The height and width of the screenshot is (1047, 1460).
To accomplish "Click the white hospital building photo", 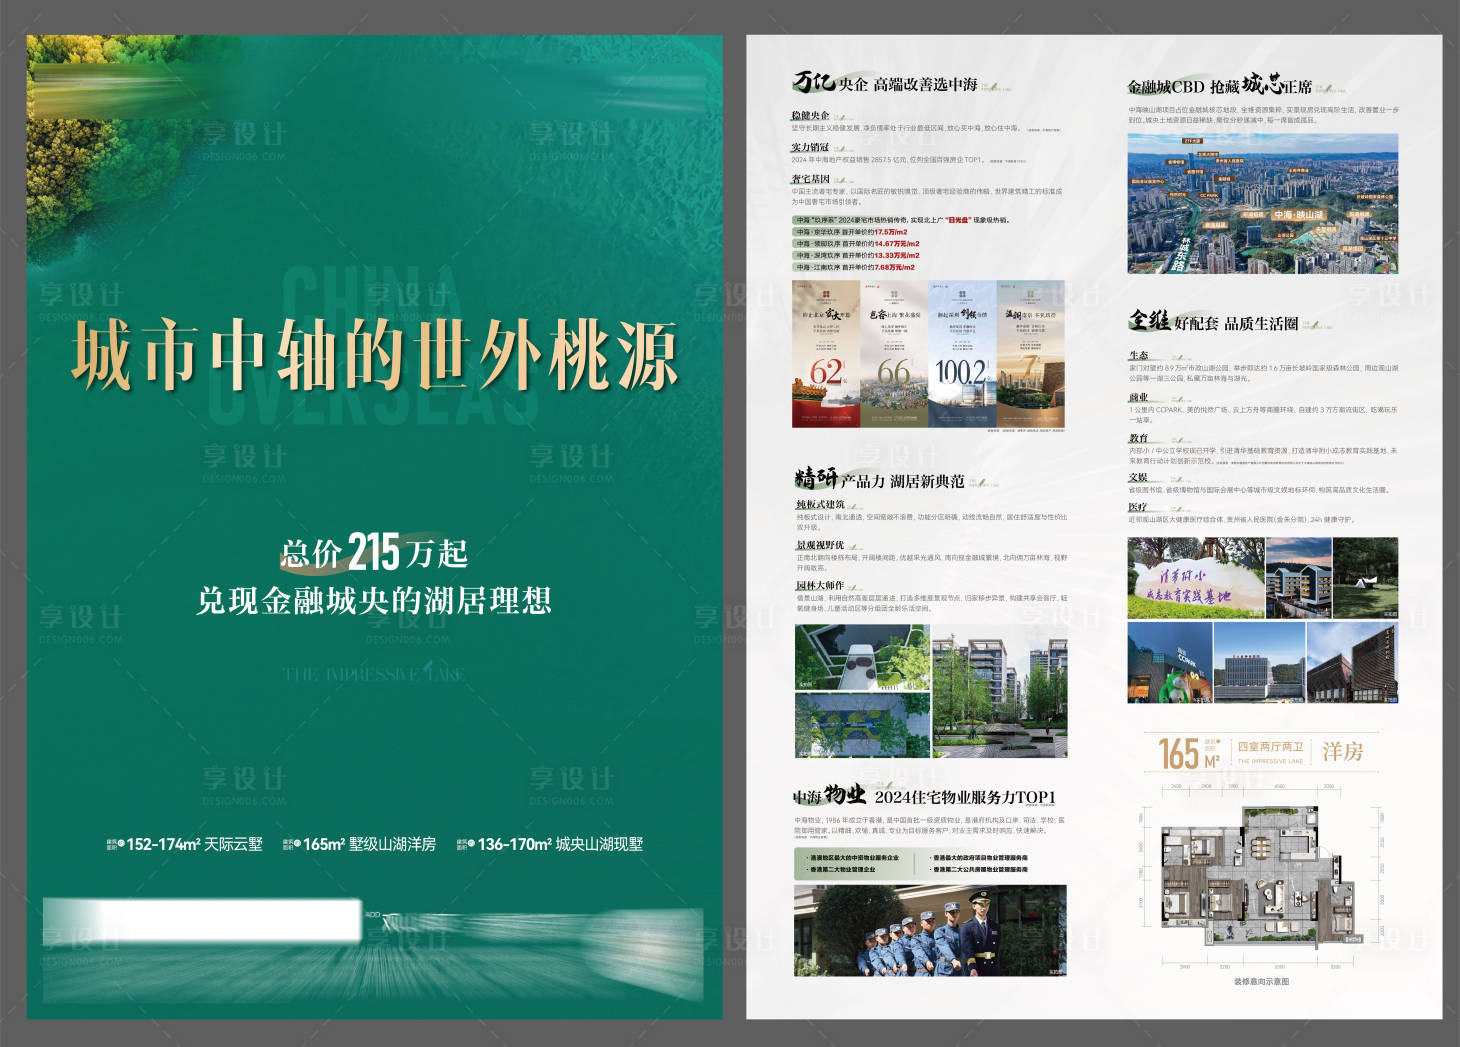I will 1259,662.
